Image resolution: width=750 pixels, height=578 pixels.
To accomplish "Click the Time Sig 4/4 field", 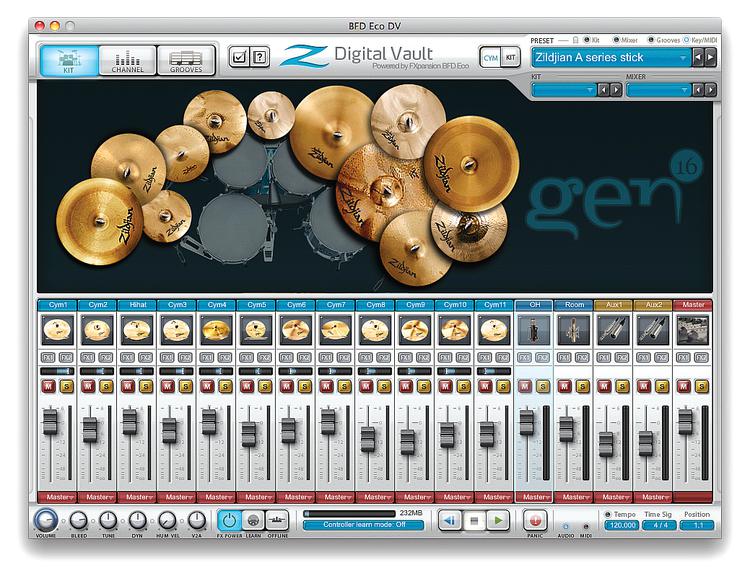I will point(660,525).
